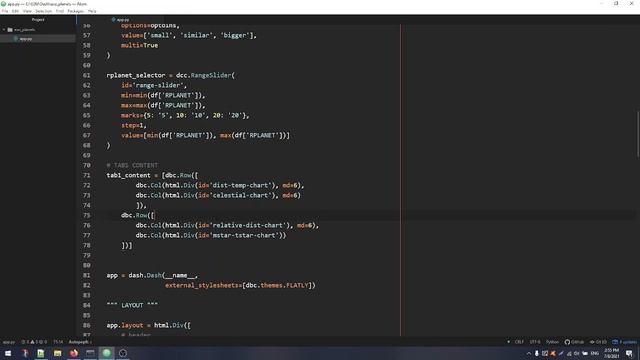Open the Help menu

click(x=92, y=11)
